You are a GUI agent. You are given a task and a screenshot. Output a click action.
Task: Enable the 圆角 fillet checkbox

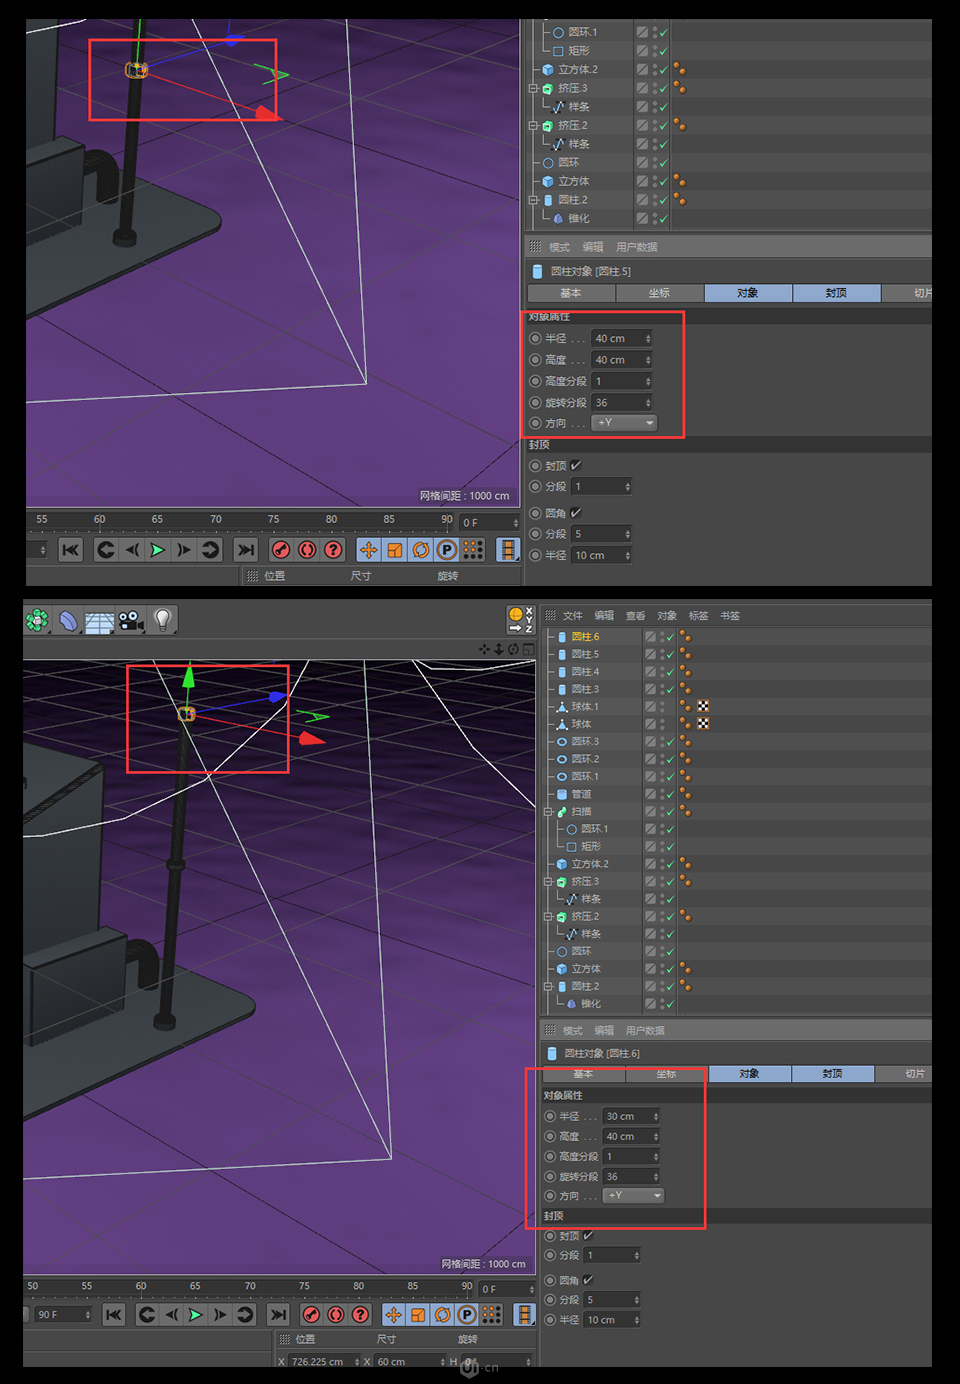tap(587, 1280)
